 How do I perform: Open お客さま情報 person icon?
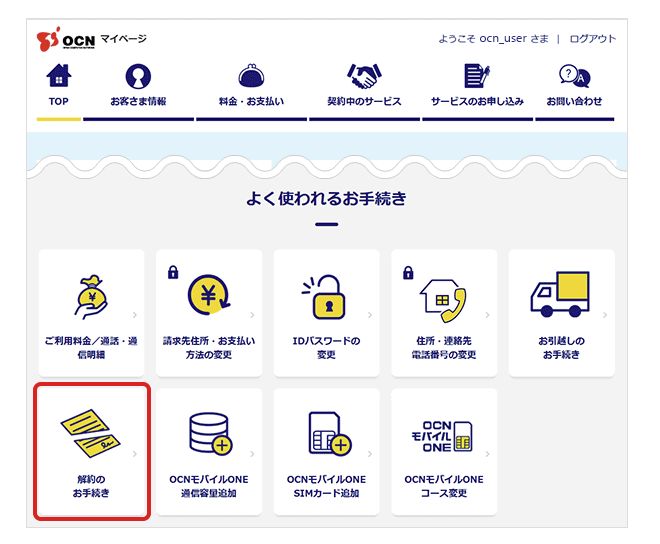point(138,76)
